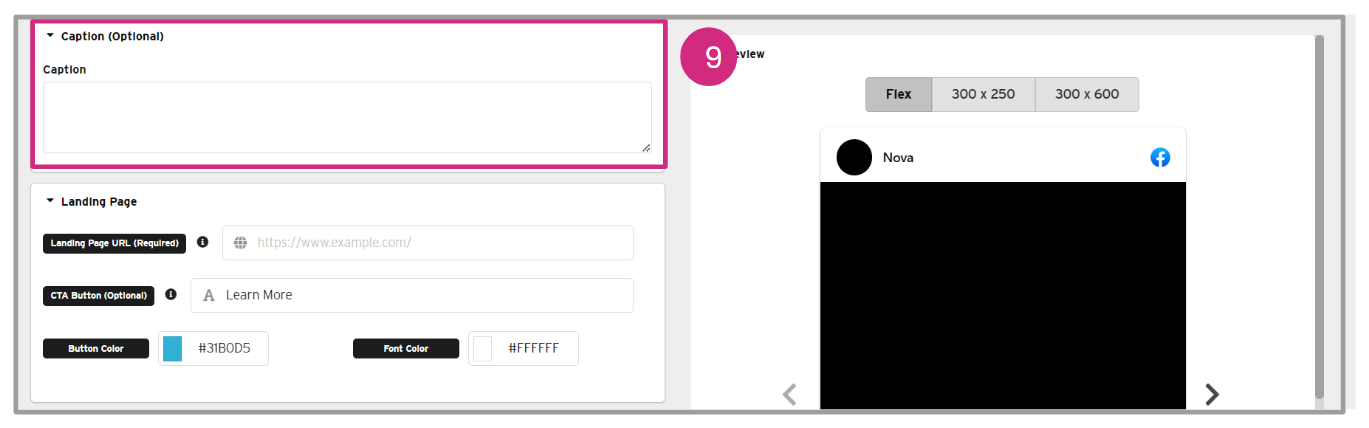Click the info icon beside CTA Button
The width and height of the screenshot is (1369, 428).
point(171,295)
